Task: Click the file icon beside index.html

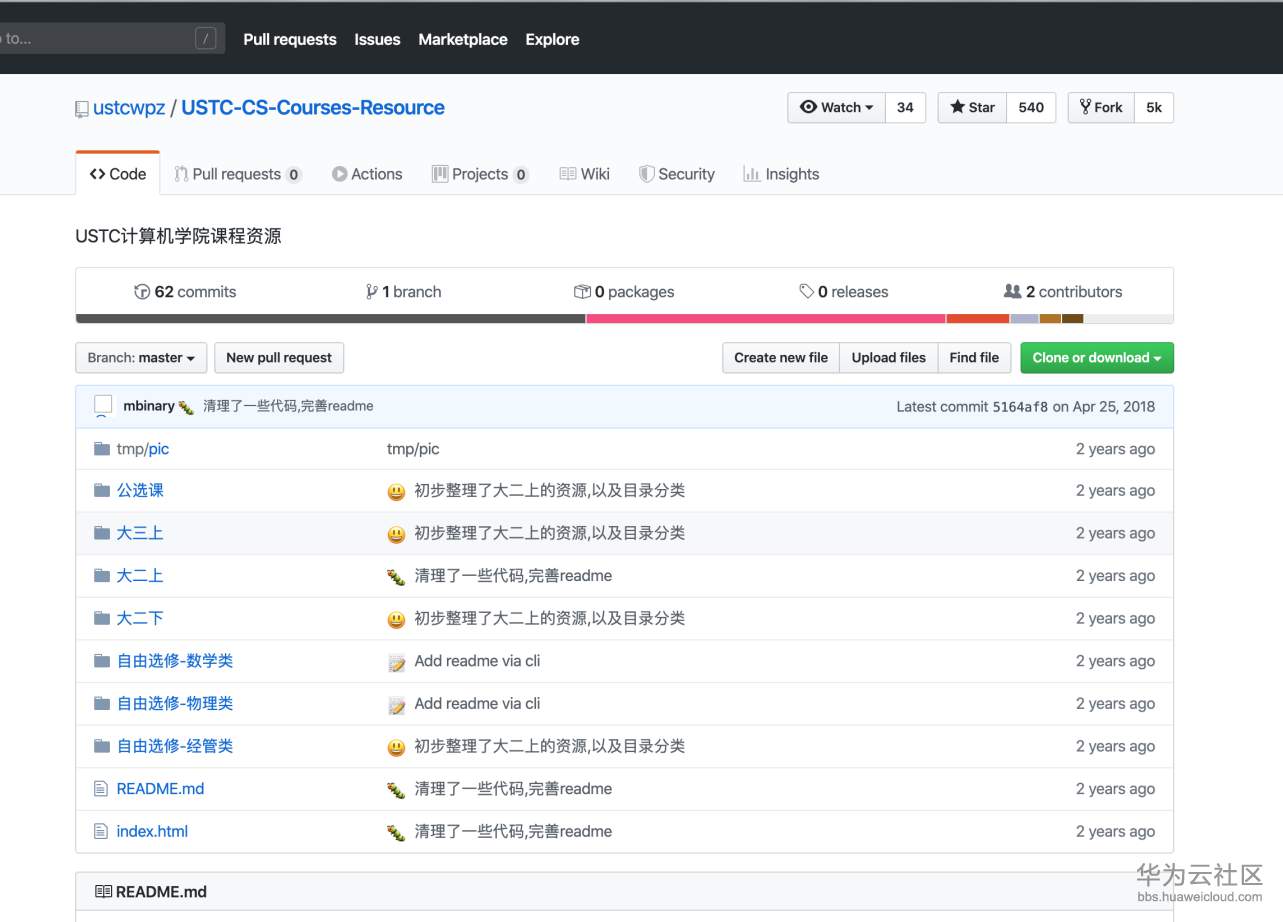Action: [x=100, y=831]
